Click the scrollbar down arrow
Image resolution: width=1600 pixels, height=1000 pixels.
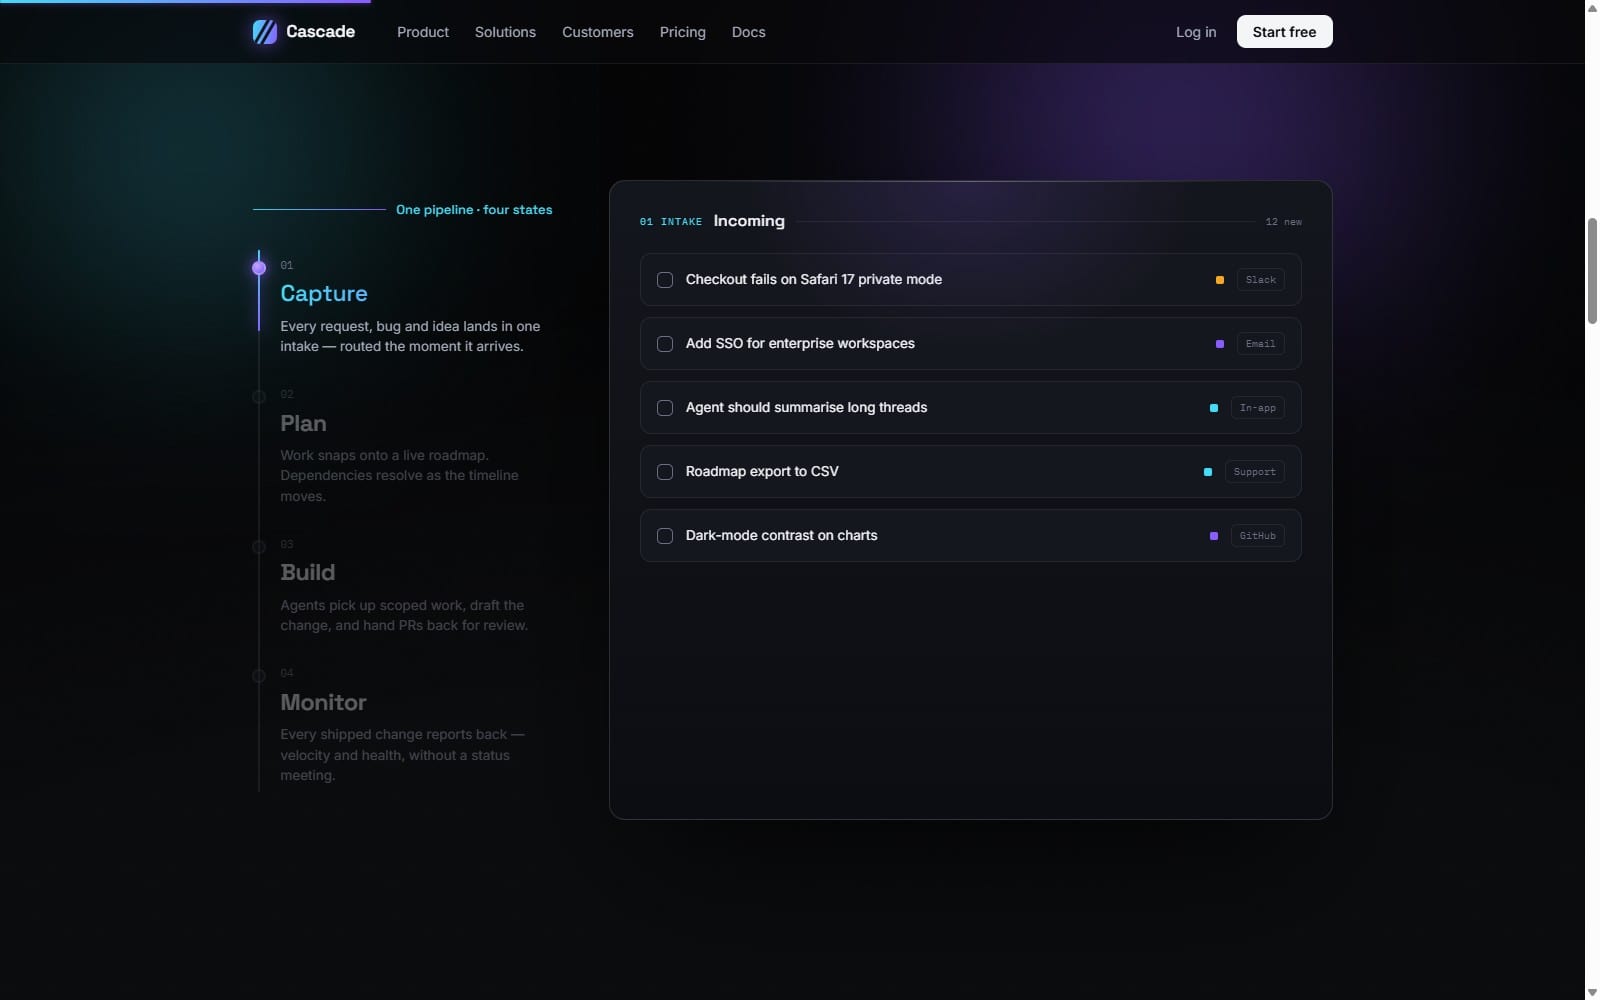(x=1592, y=992)
